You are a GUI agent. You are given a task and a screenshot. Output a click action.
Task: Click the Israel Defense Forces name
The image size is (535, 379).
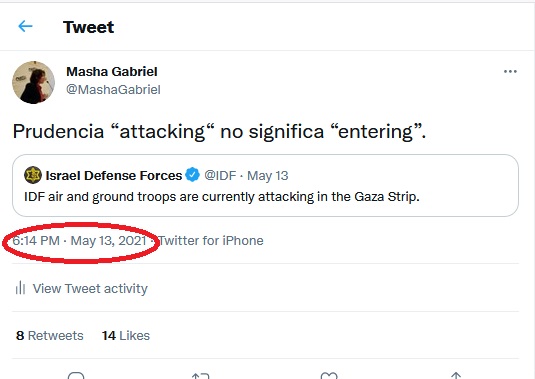point(114,175)
